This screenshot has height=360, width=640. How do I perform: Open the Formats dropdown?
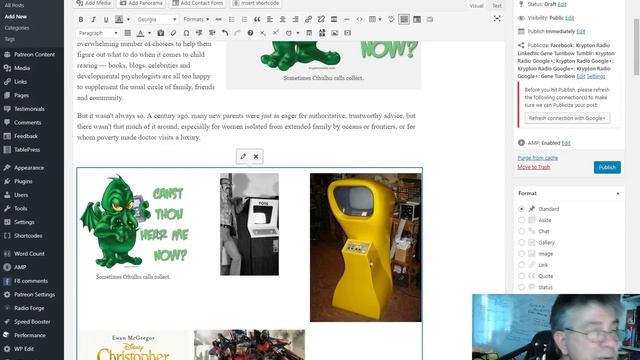coord(196,20)
